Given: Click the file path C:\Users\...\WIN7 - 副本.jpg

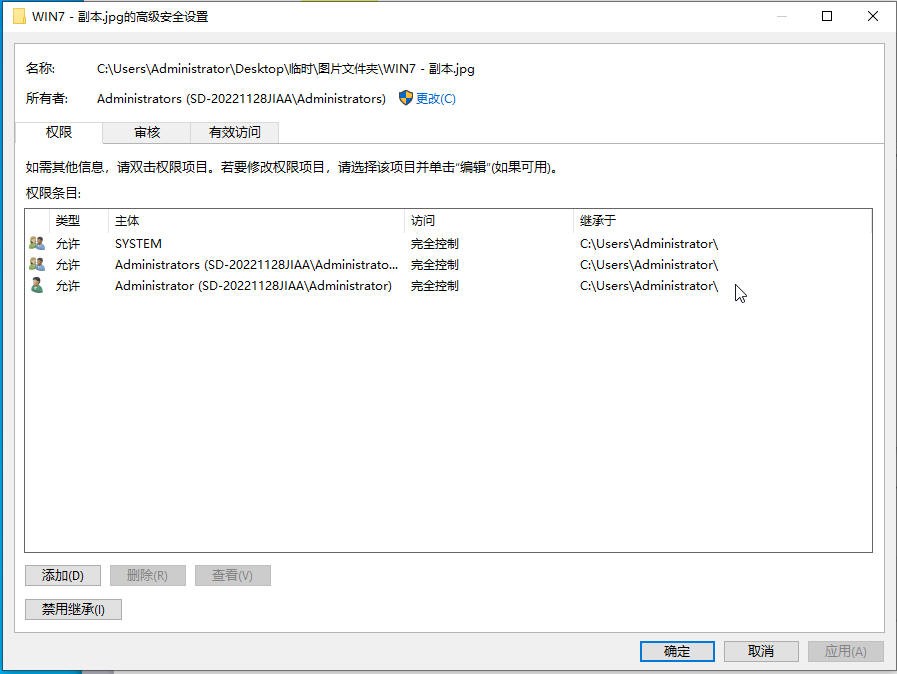Looking at the screenshot, I should click(x=285, y=69).
